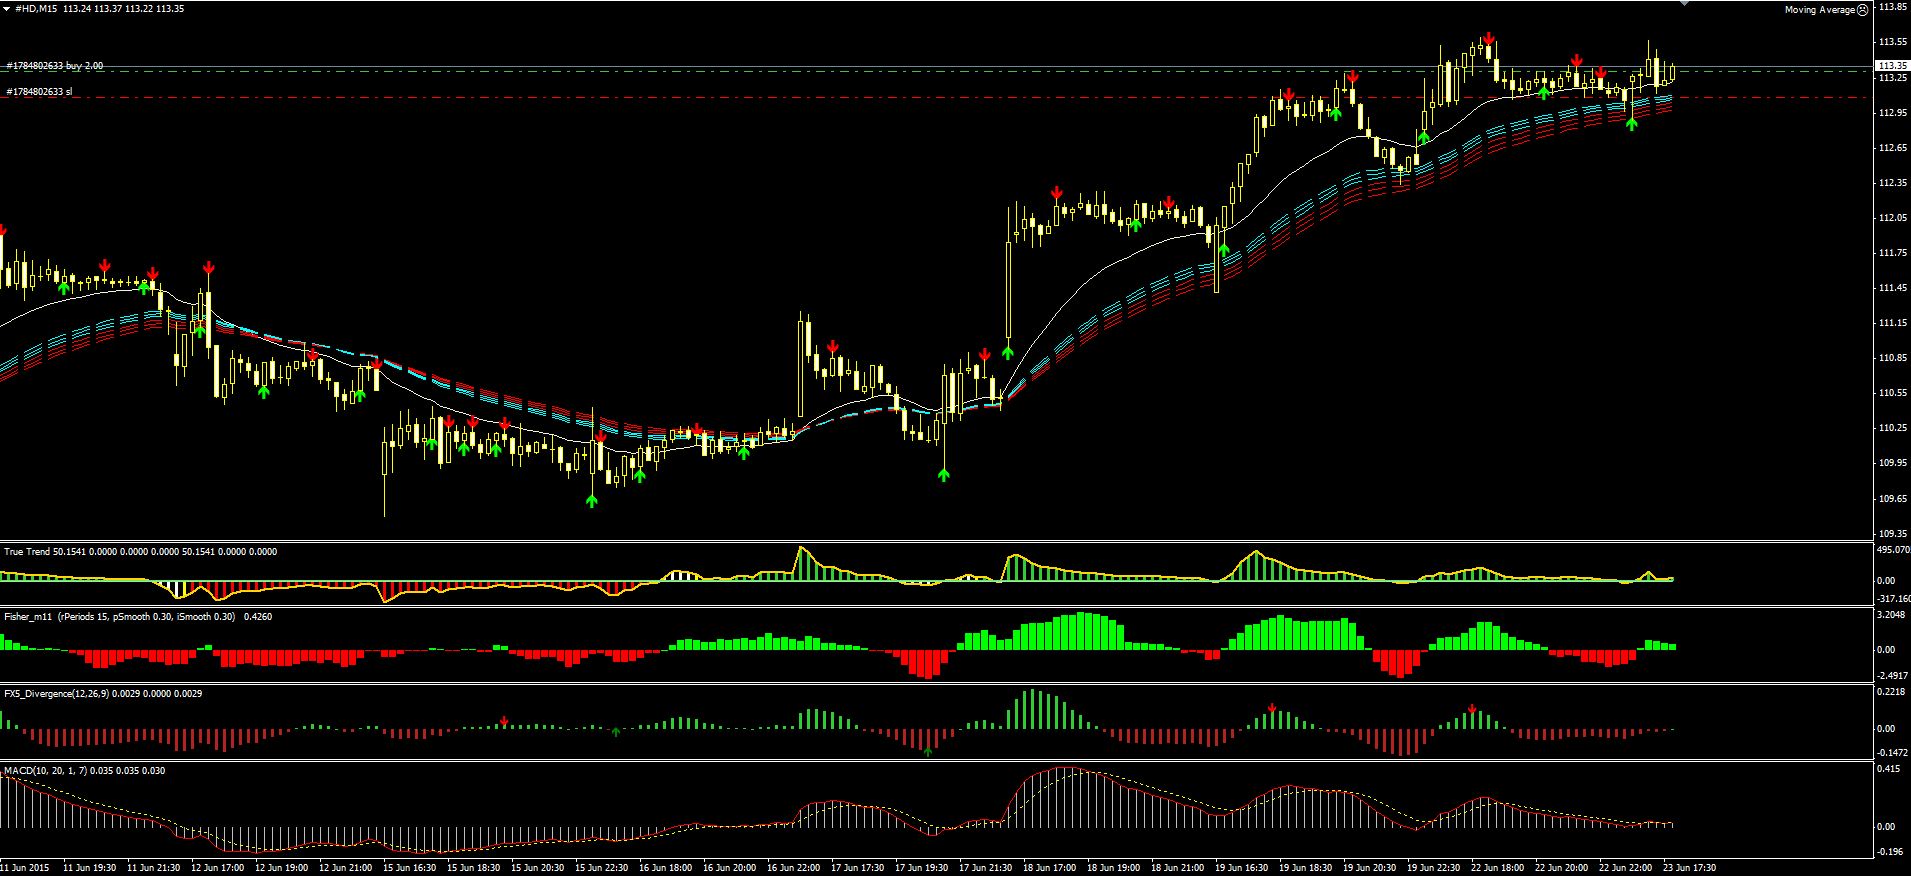
Task: Click the 12 Jun 17:00 time label
Action: 218,867
